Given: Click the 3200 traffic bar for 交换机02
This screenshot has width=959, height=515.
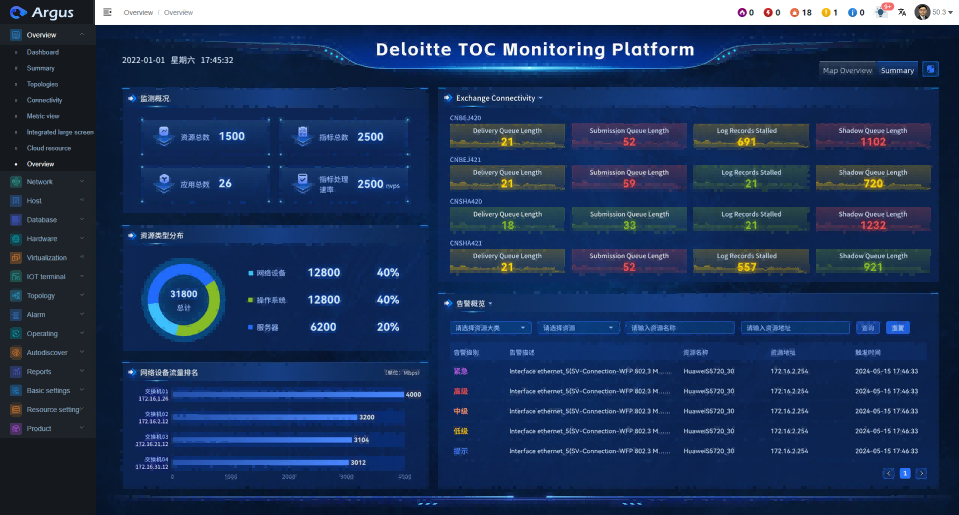Looking at the screenshot, I should (x=265, y=417).
